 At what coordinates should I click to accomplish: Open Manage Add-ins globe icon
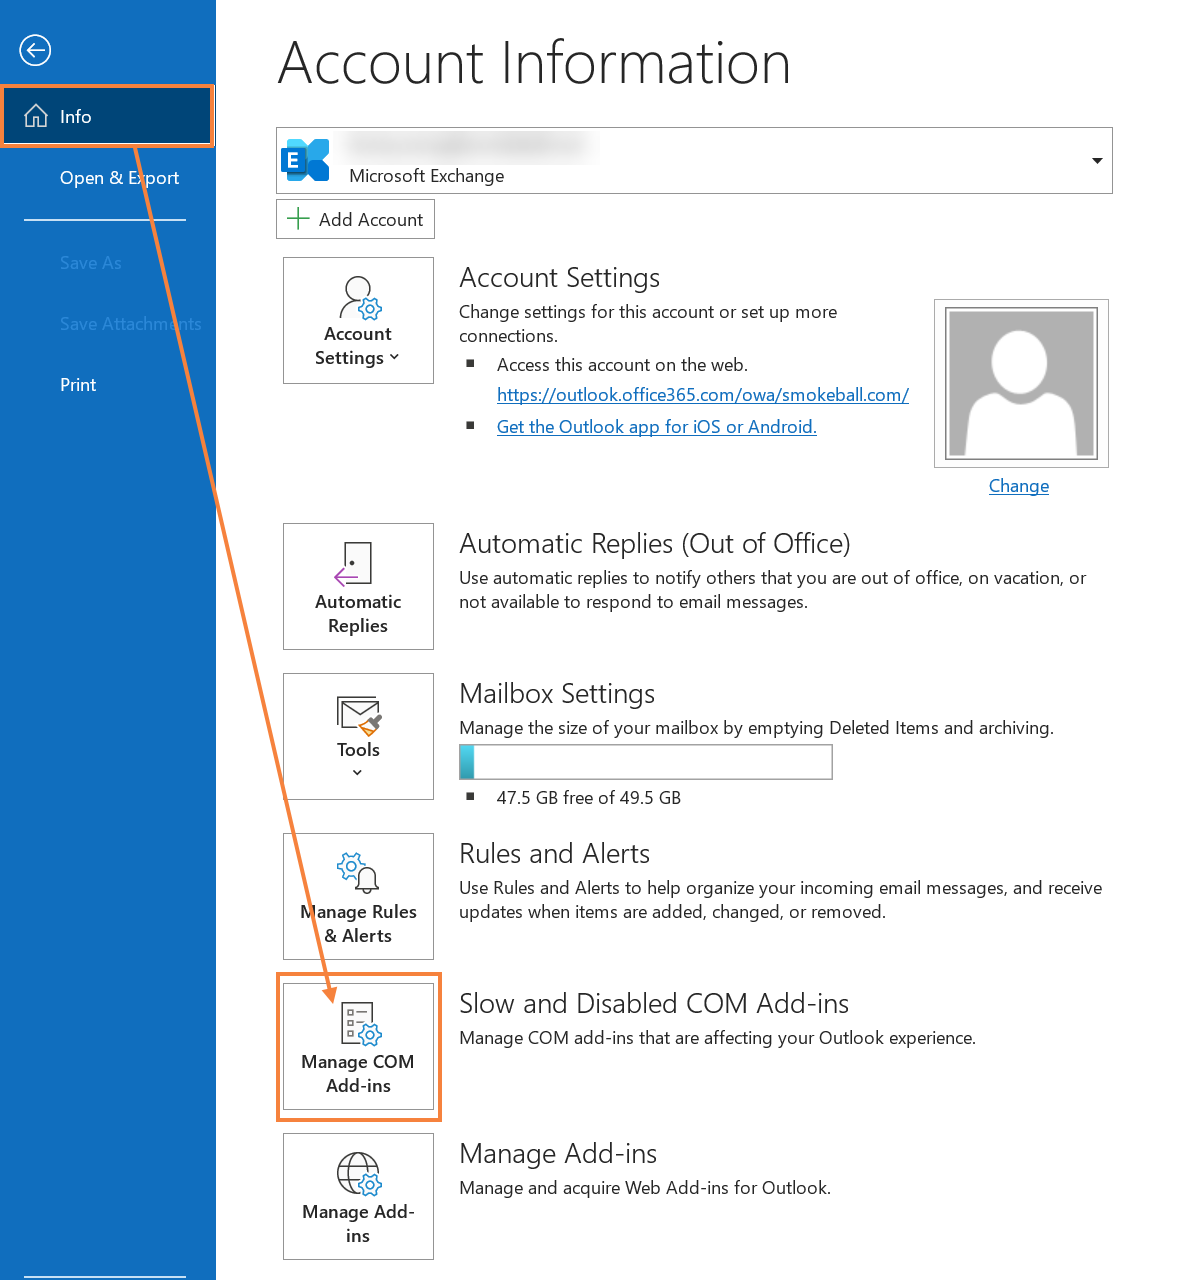[x=358, y=1174]
